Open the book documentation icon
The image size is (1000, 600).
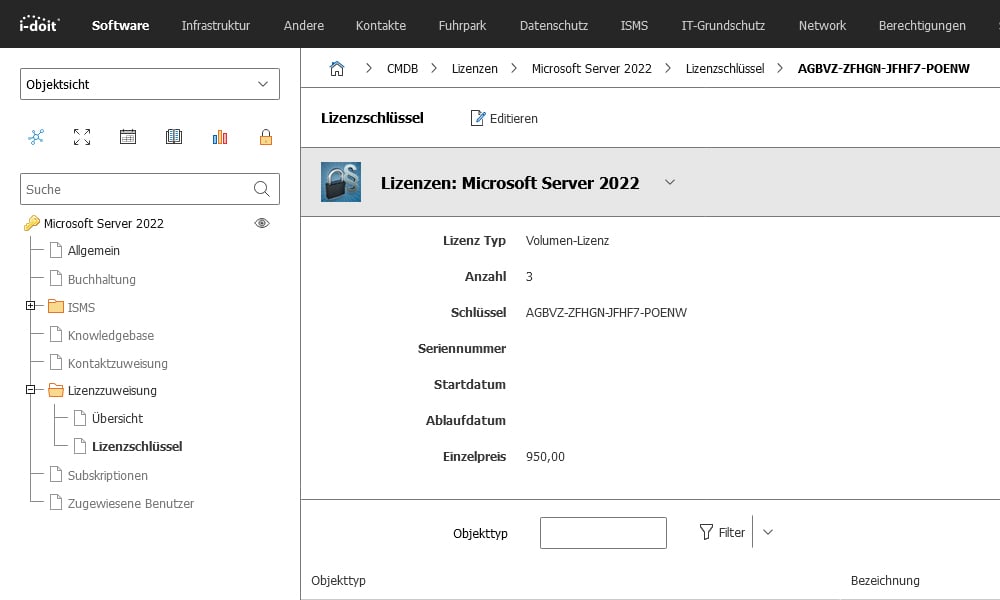coord(173,136)
